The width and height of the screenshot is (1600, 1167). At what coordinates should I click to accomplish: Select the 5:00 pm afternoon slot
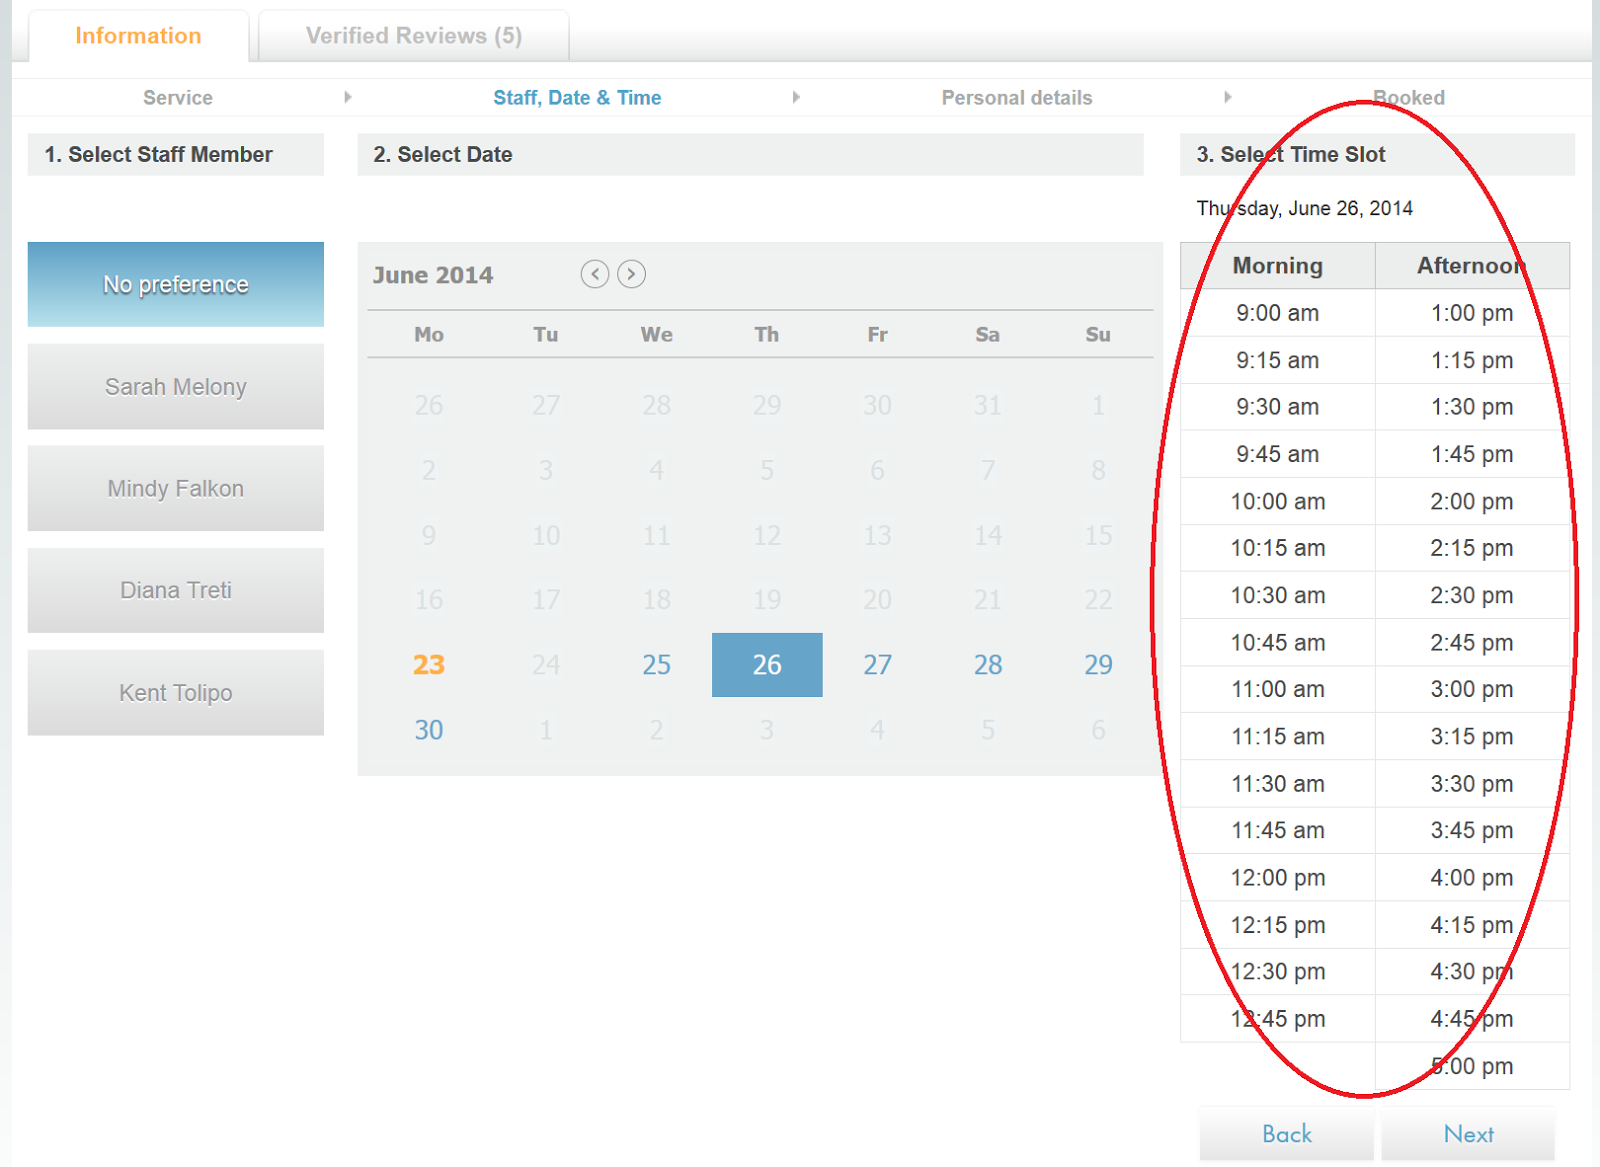[1469, 1066]
